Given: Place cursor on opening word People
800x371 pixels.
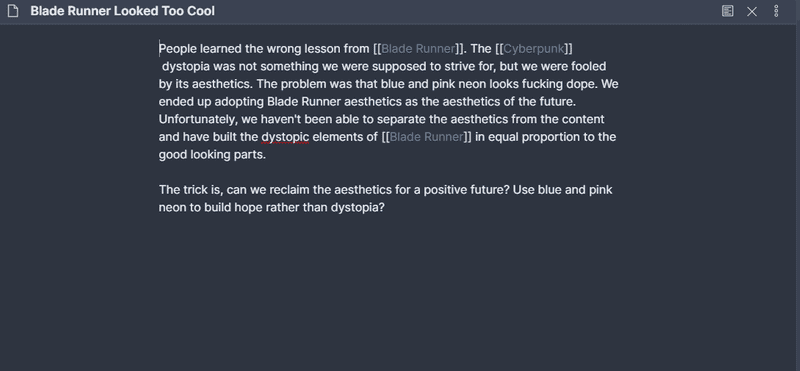Looking at the screenshot, I should pos(178,49).
